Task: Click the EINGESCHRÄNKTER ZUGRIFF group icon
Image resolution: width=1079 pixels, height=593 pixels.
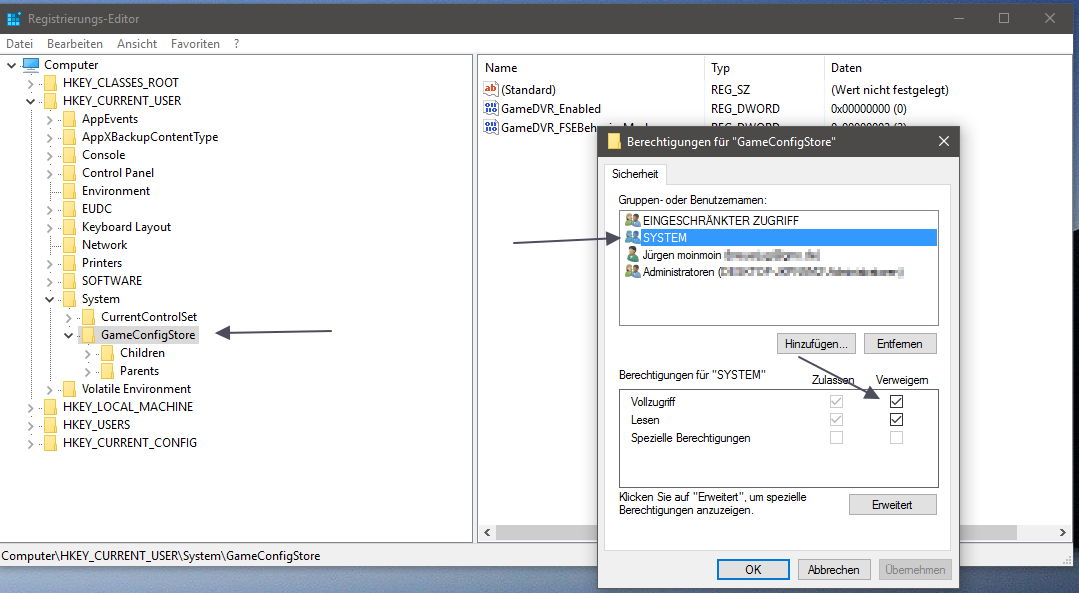Action: click(632, 220)
